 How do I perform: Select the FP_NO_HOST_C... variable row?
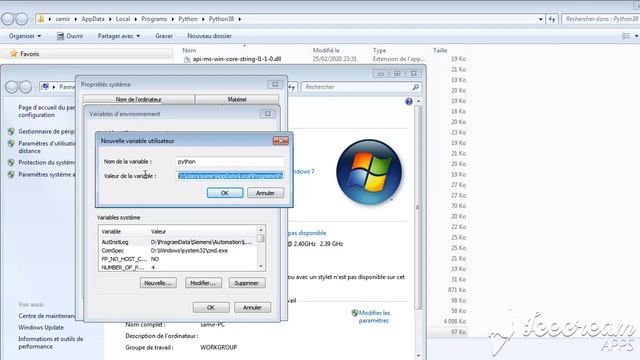pos(178,259)
